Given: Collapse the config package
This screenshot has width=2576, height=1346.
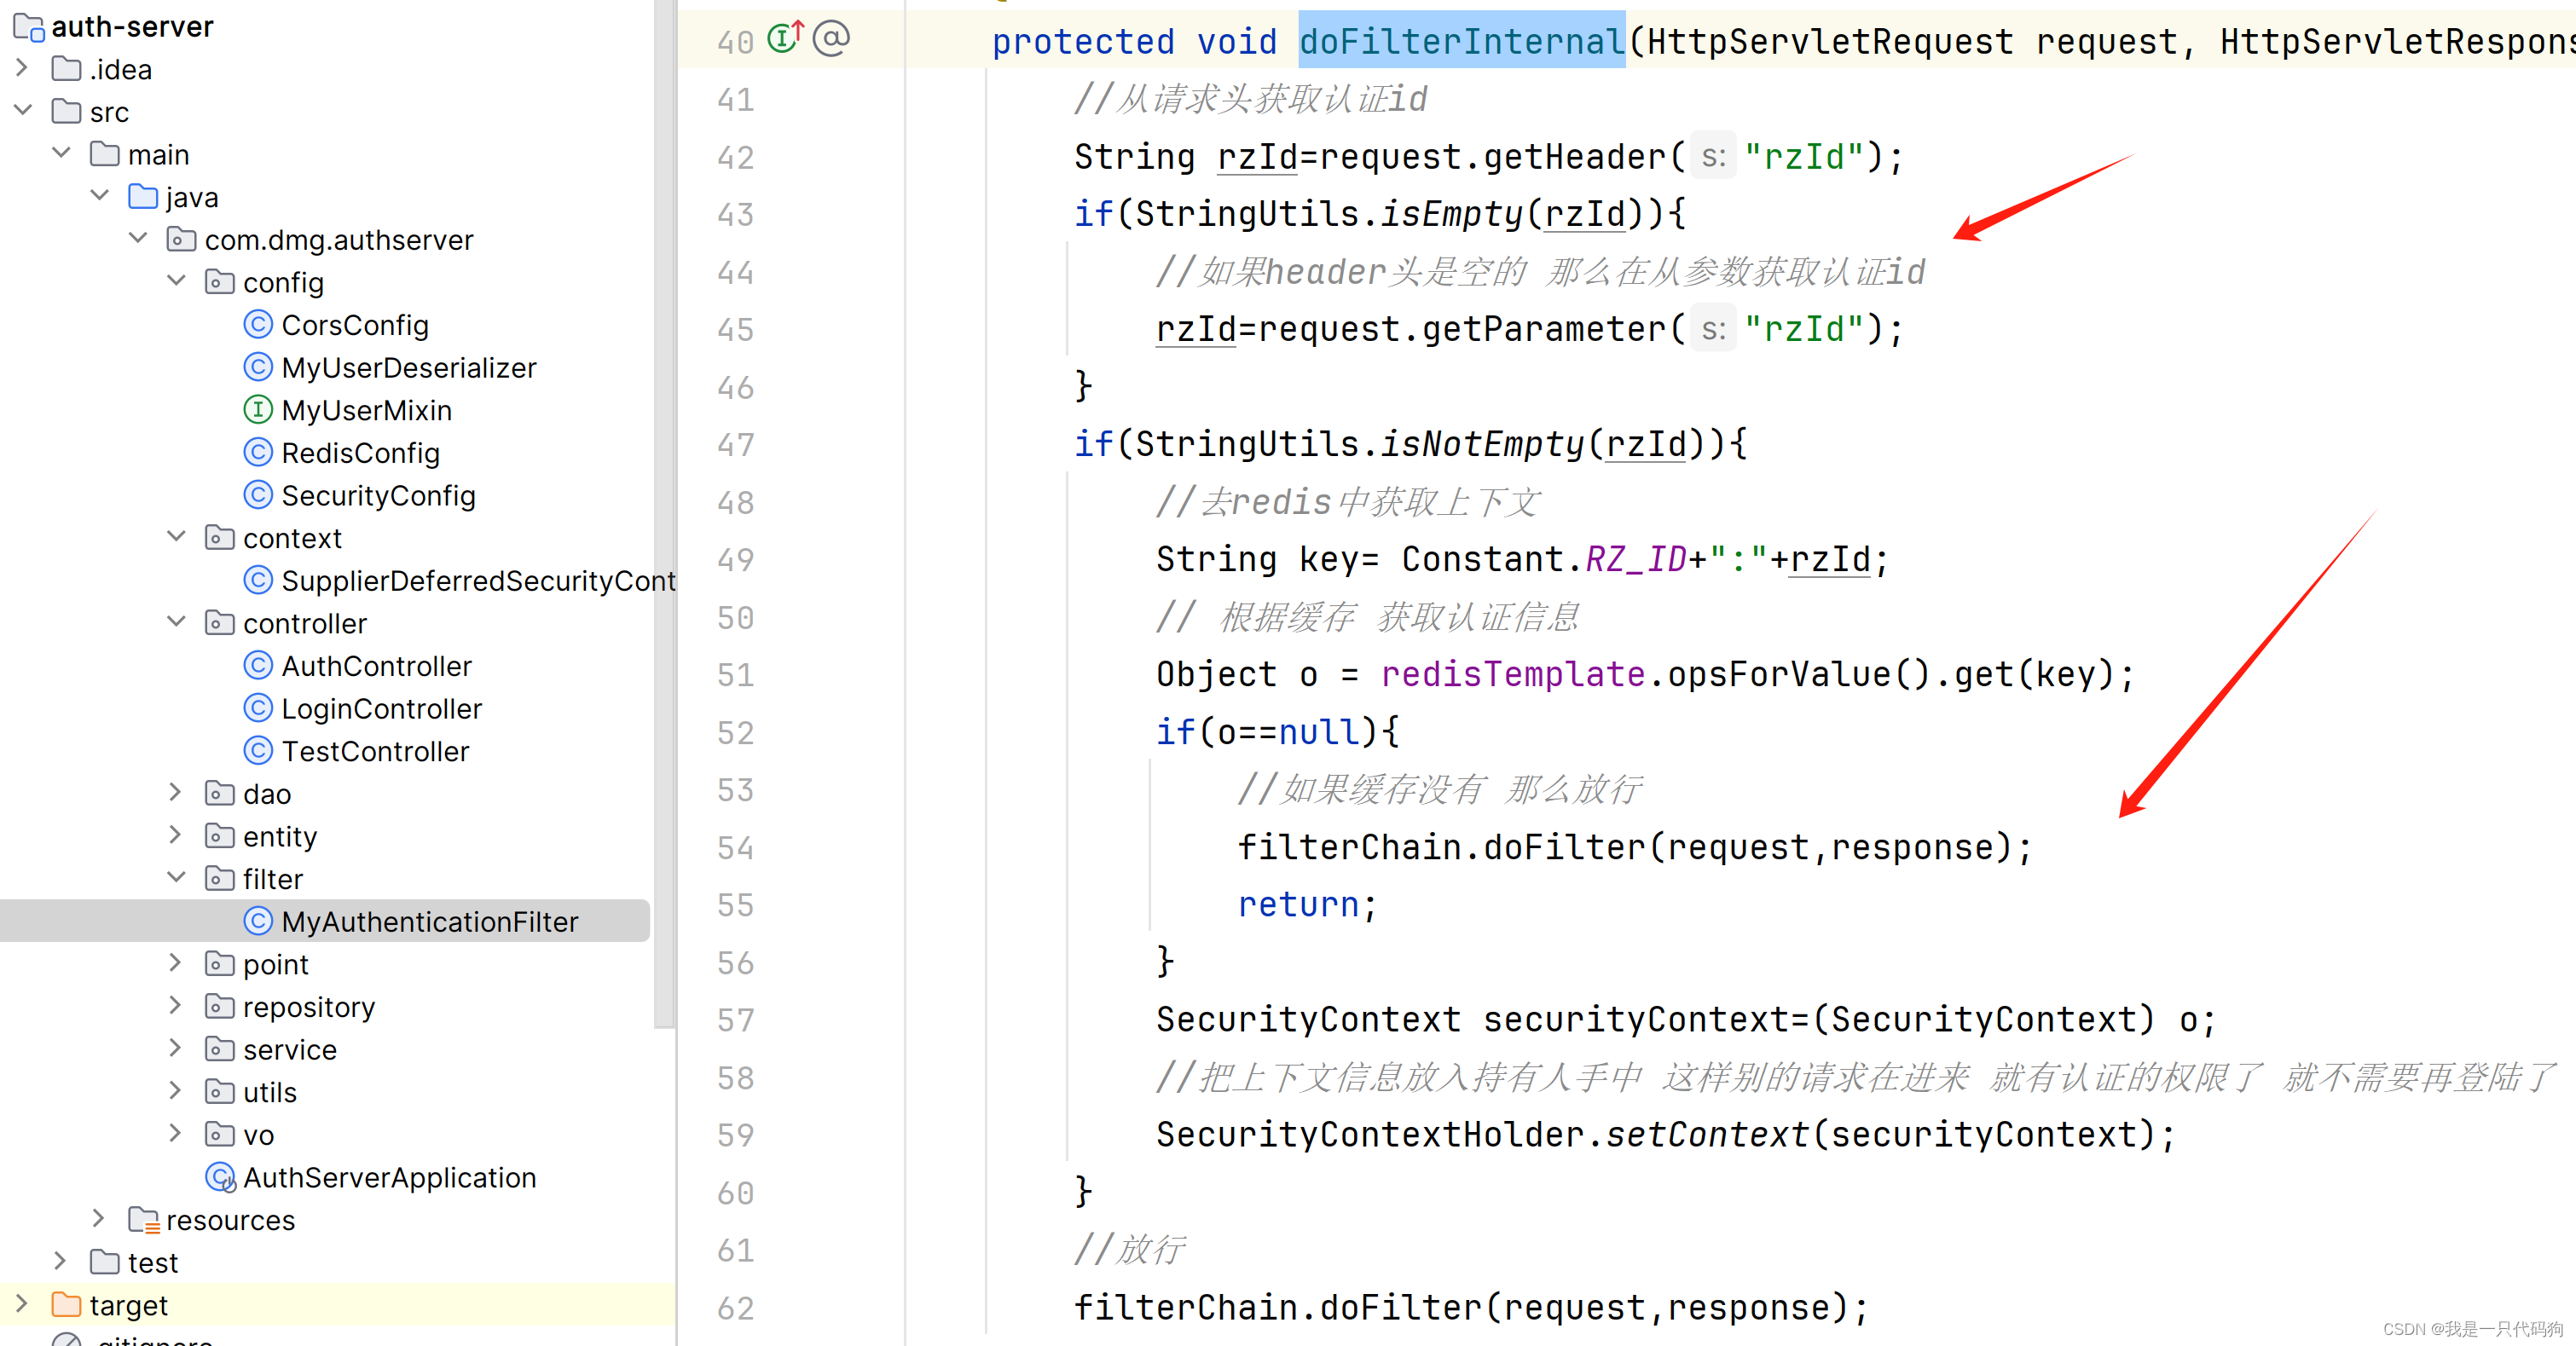Looking at the screenshot, I should (x=177, y=281).
